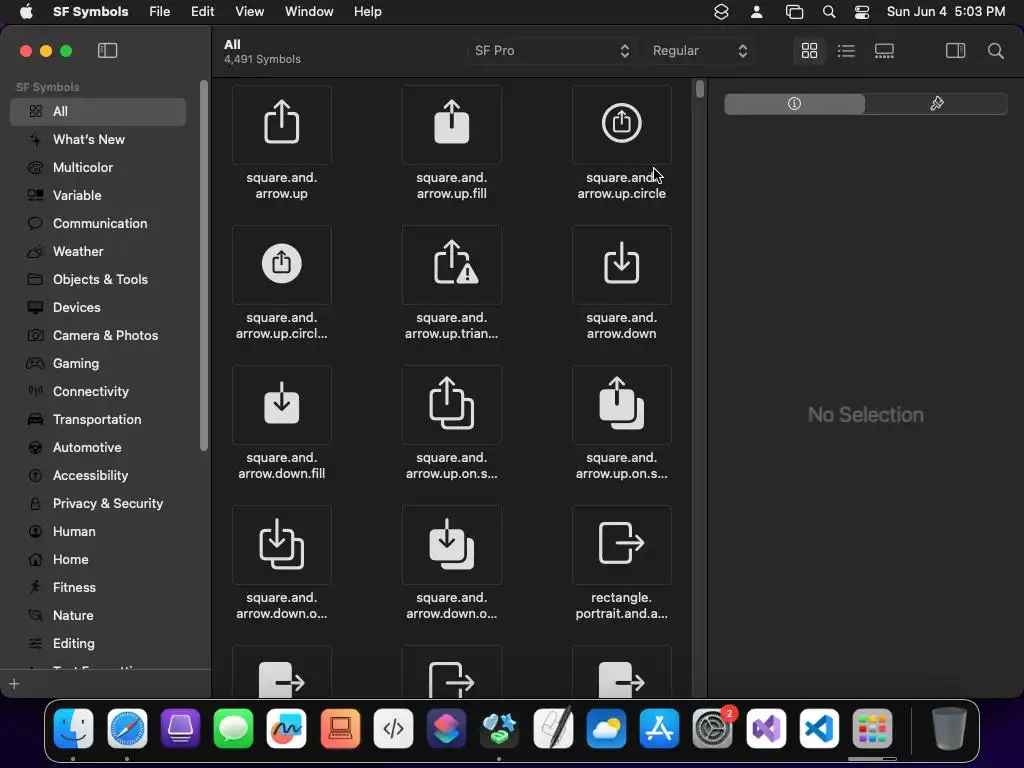Open the search field magnifier

(x=995, y=50)
